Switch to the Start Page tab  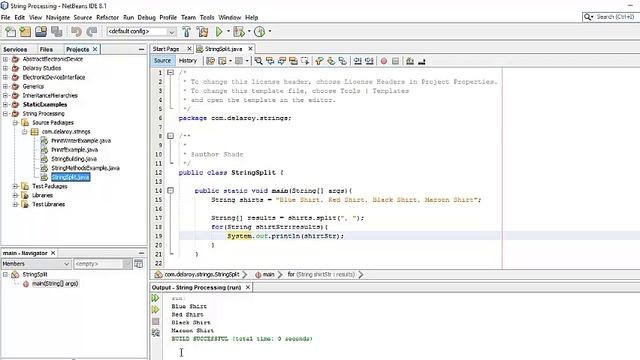coord(166,49)
